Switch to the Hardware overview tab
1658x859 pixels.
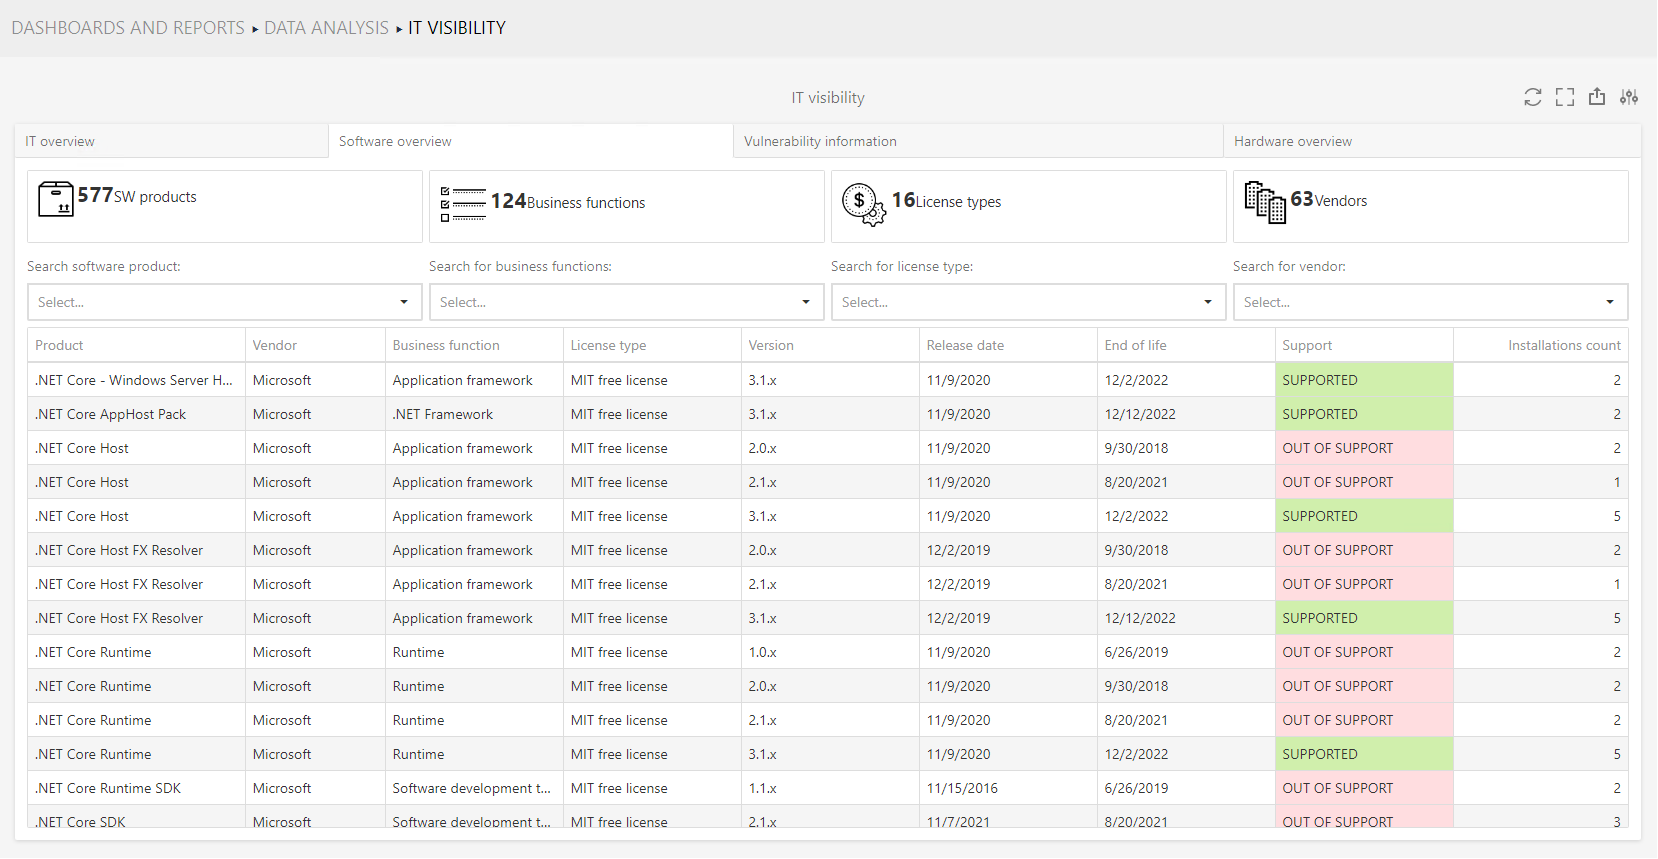pyautogui.click(x=1292, y=141)
